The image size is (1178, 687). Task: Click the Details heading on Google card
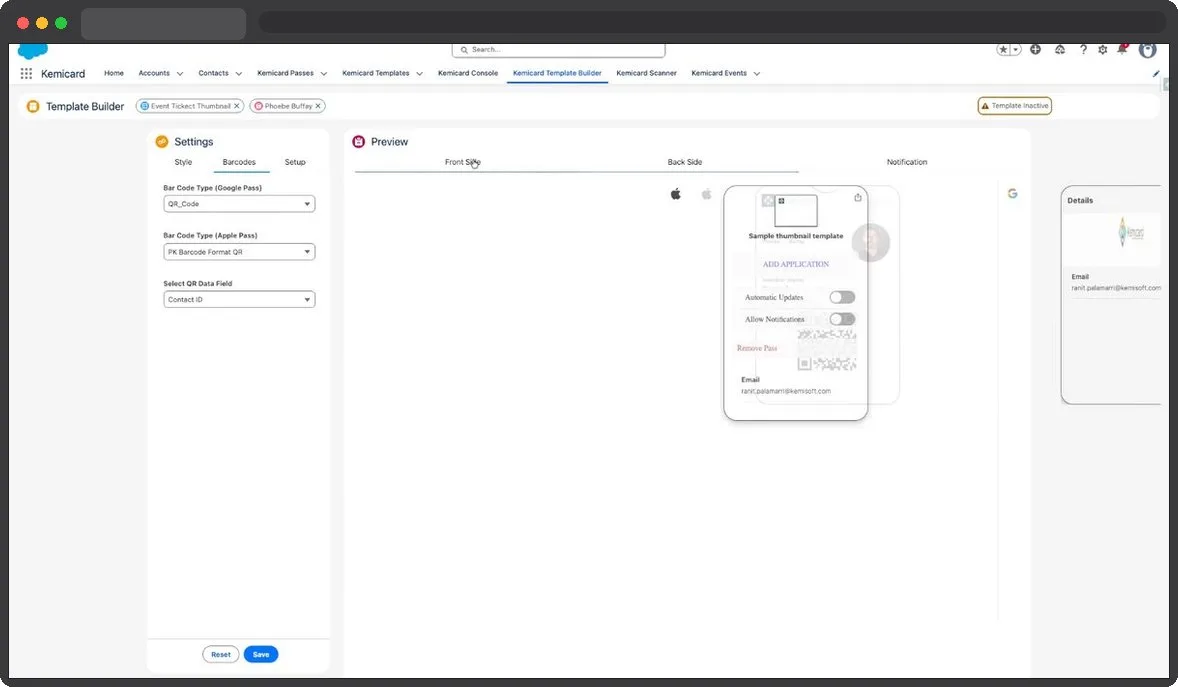[x=1080, y=201]
